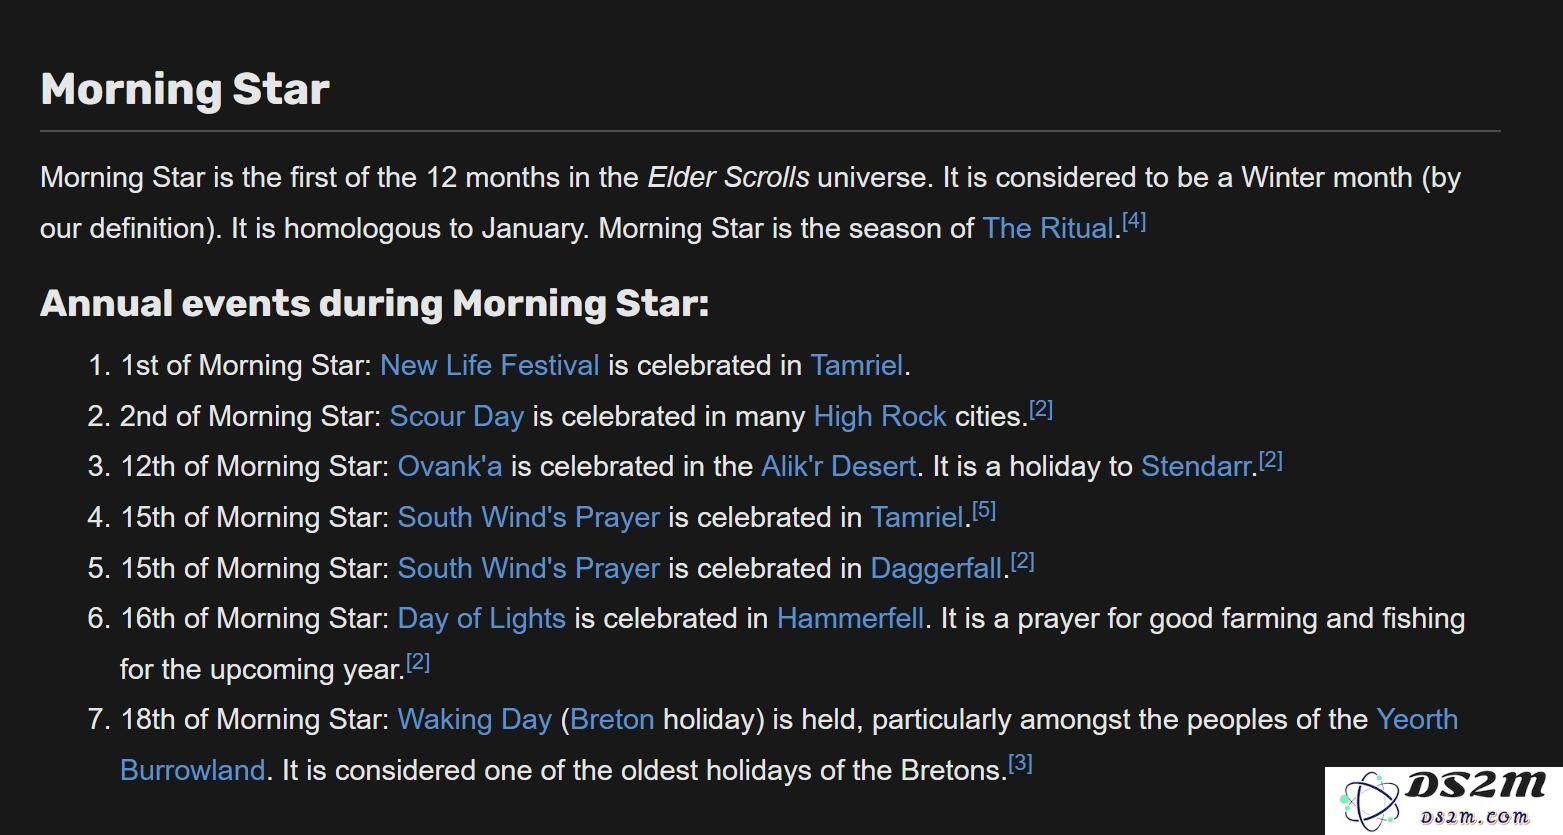Open the Ovank'a link
The width and height of the screenshot is (1563, 835).
[450, 466]
